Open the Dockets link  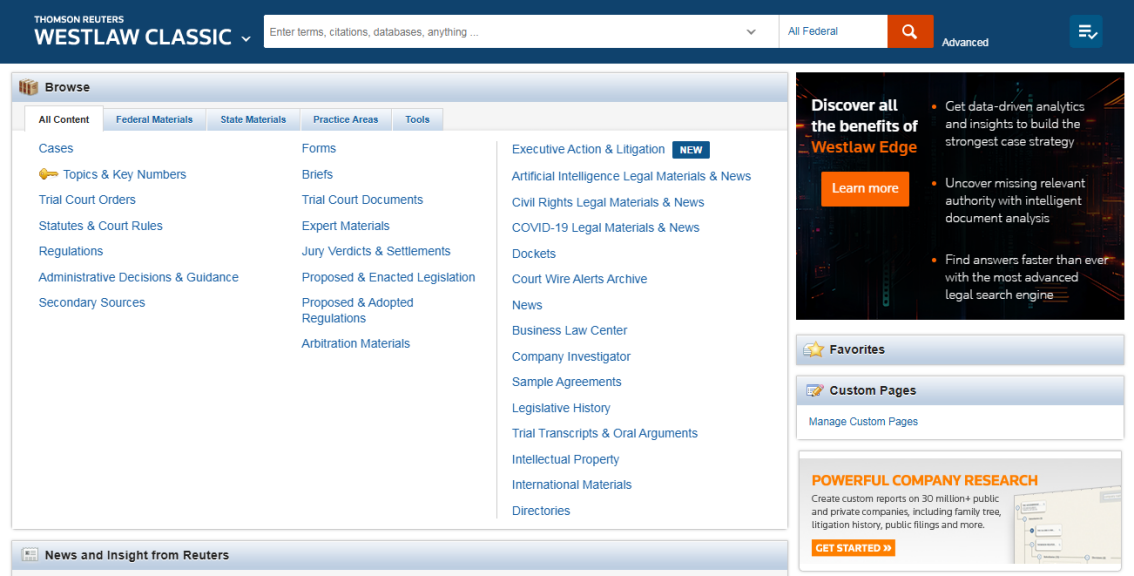[x=534, y=254]
